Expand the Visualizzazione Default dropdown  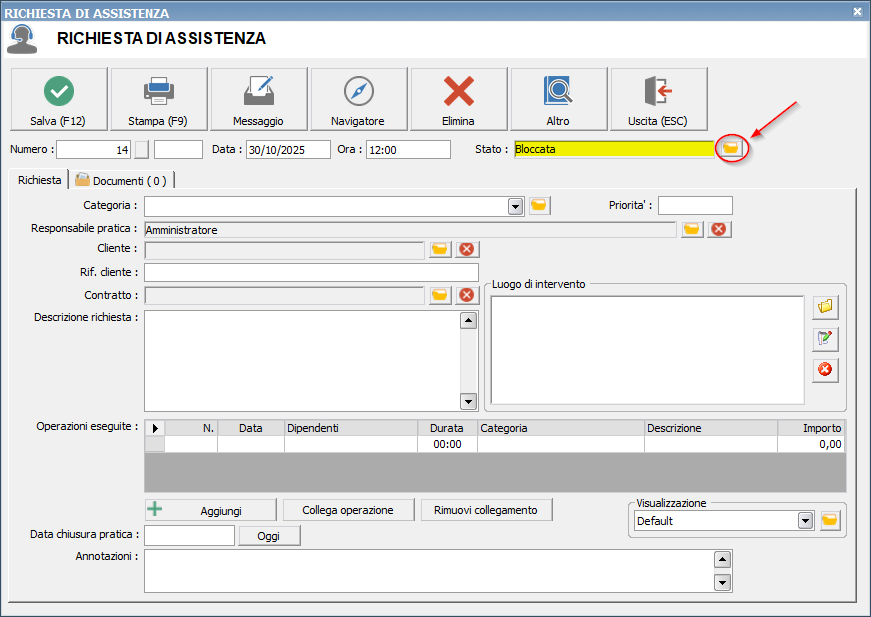click(x=805, y=521)
